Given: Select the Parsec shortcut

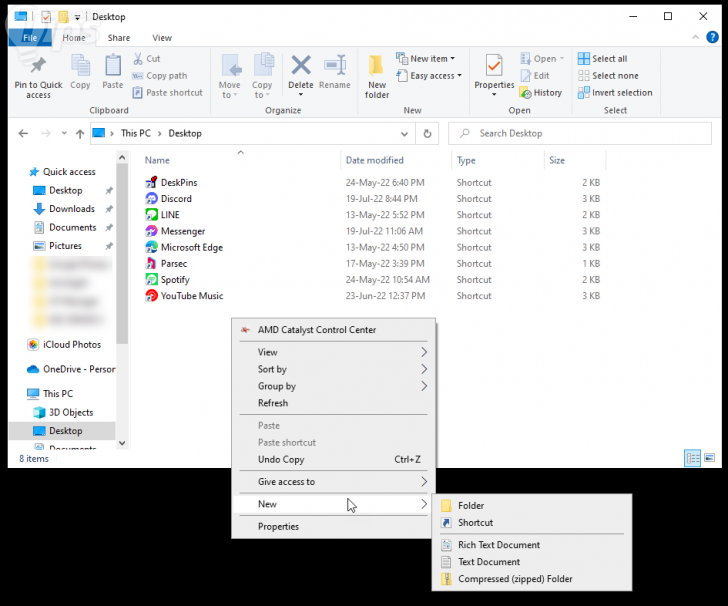Looking at the screenshot, I should tap(174, 264).
